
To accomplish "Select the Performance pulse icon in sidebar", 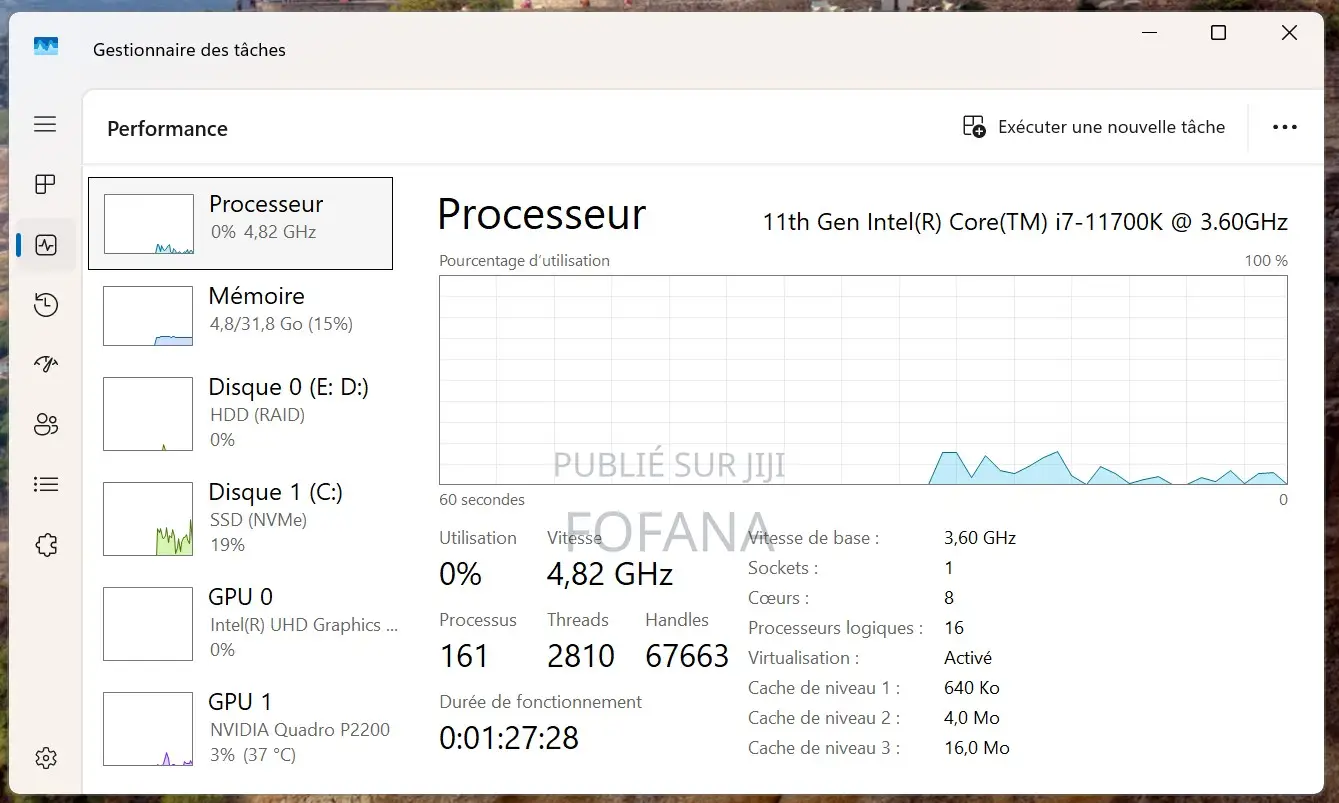I will pyautogui.click(x=44, y=244).
